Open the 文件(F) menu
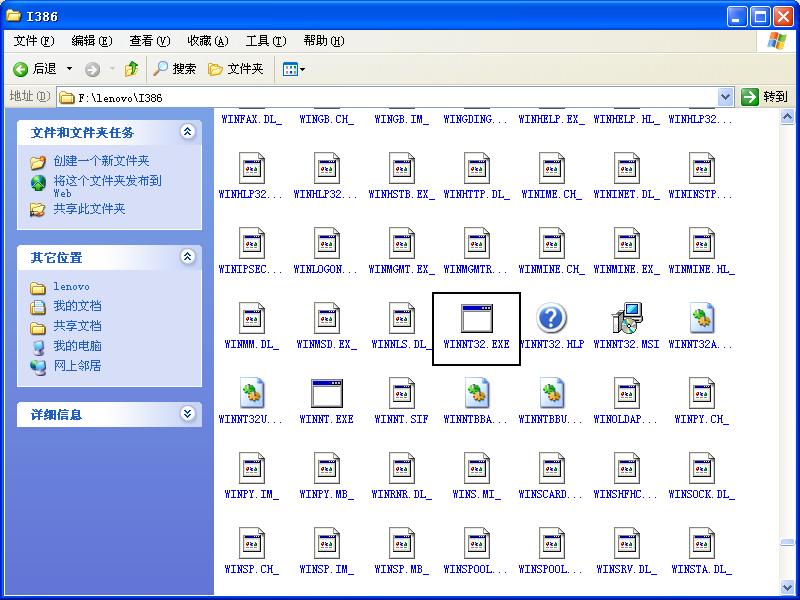The width and height of the screenshot is (800, 600). [x=34, y=41]
